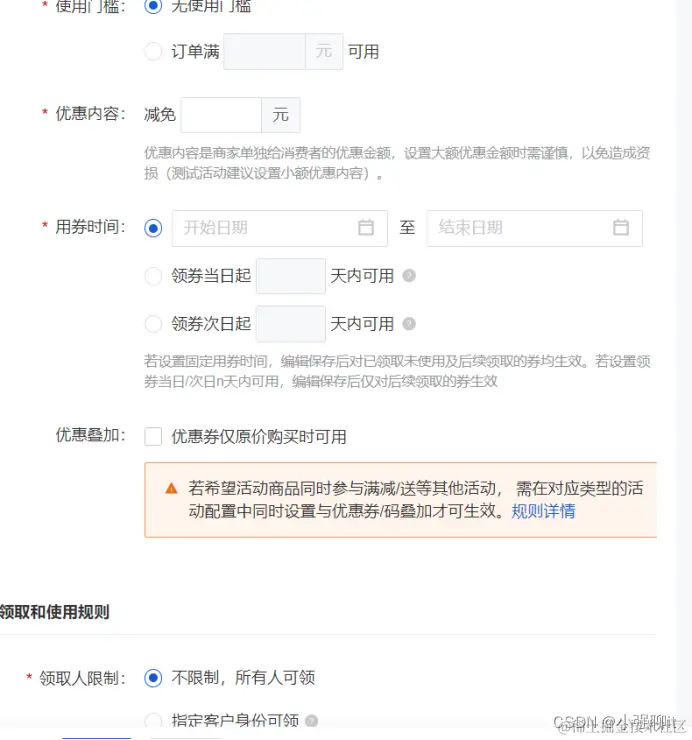Viewport: 692px width, 740px height.
Task: Select 不限制，所有人可领 radio option
Action: pos(153,678)
